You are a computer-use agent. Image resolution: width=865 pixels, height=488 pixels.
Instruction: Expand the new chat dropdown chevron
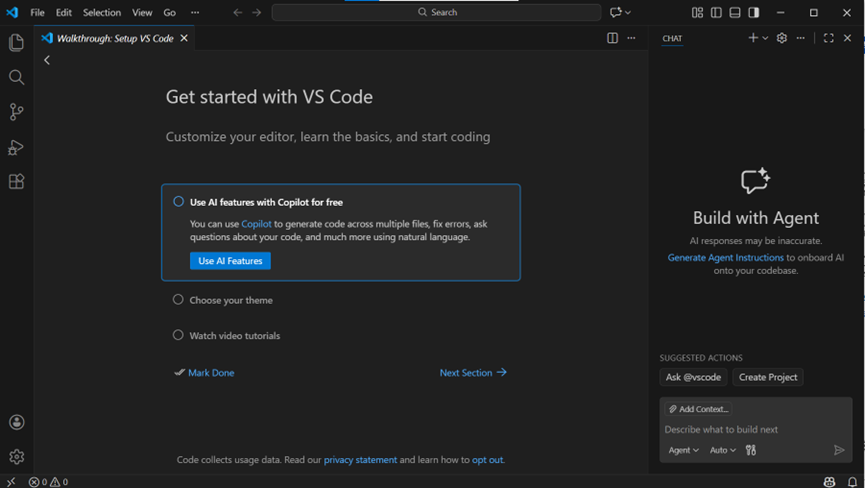[765, 38]
